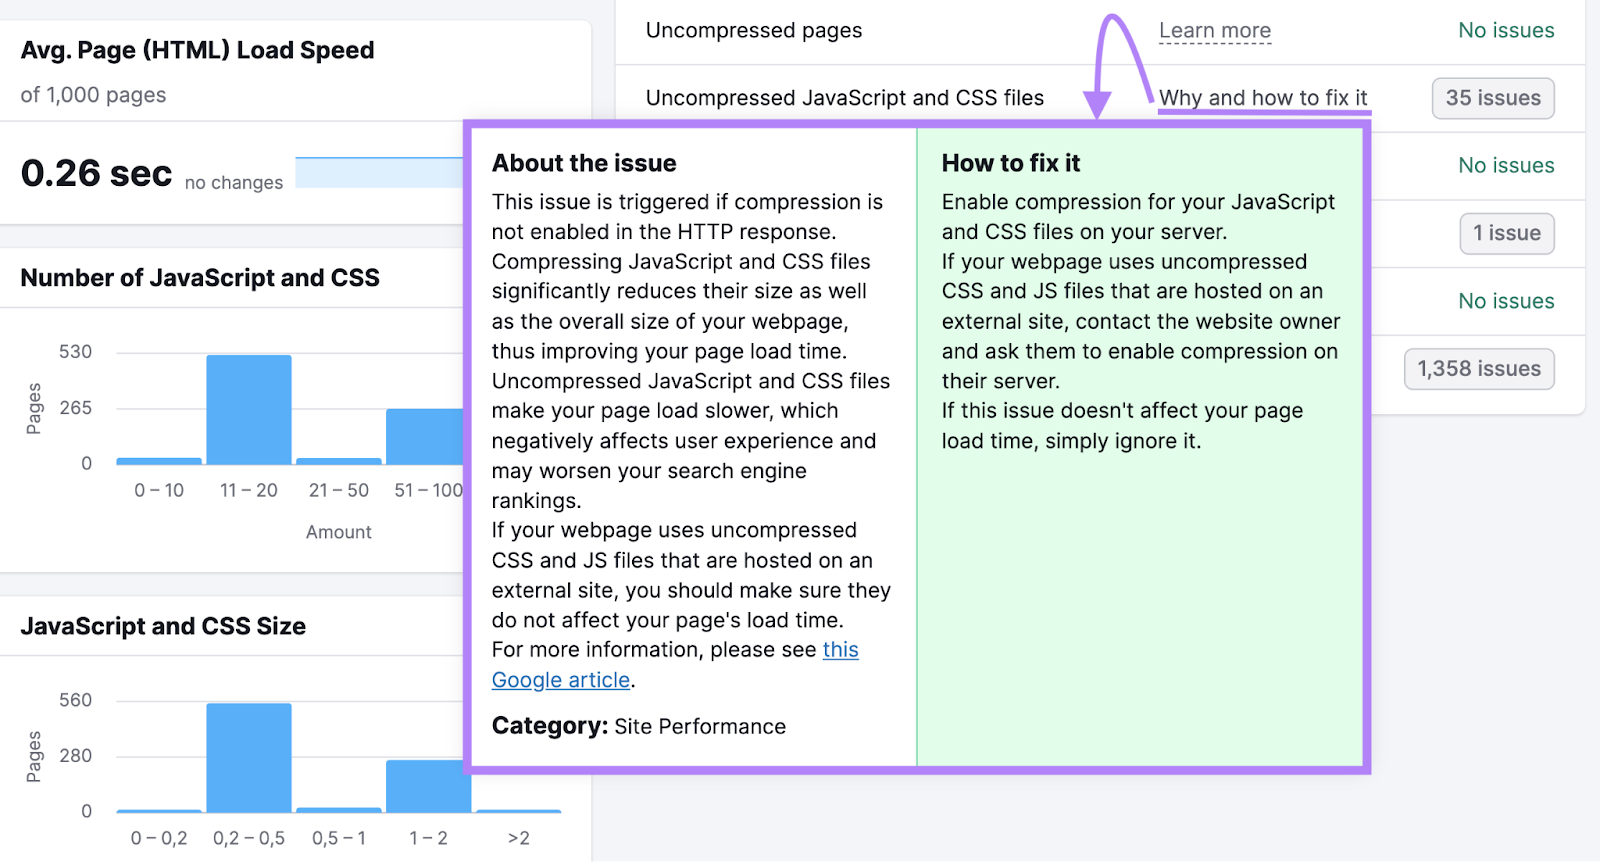Screen dimensions: 1600x862
Task: Select the 11 – 20 bar in Number of JavaScript and CSS chart
Action: tap(249, 410)
